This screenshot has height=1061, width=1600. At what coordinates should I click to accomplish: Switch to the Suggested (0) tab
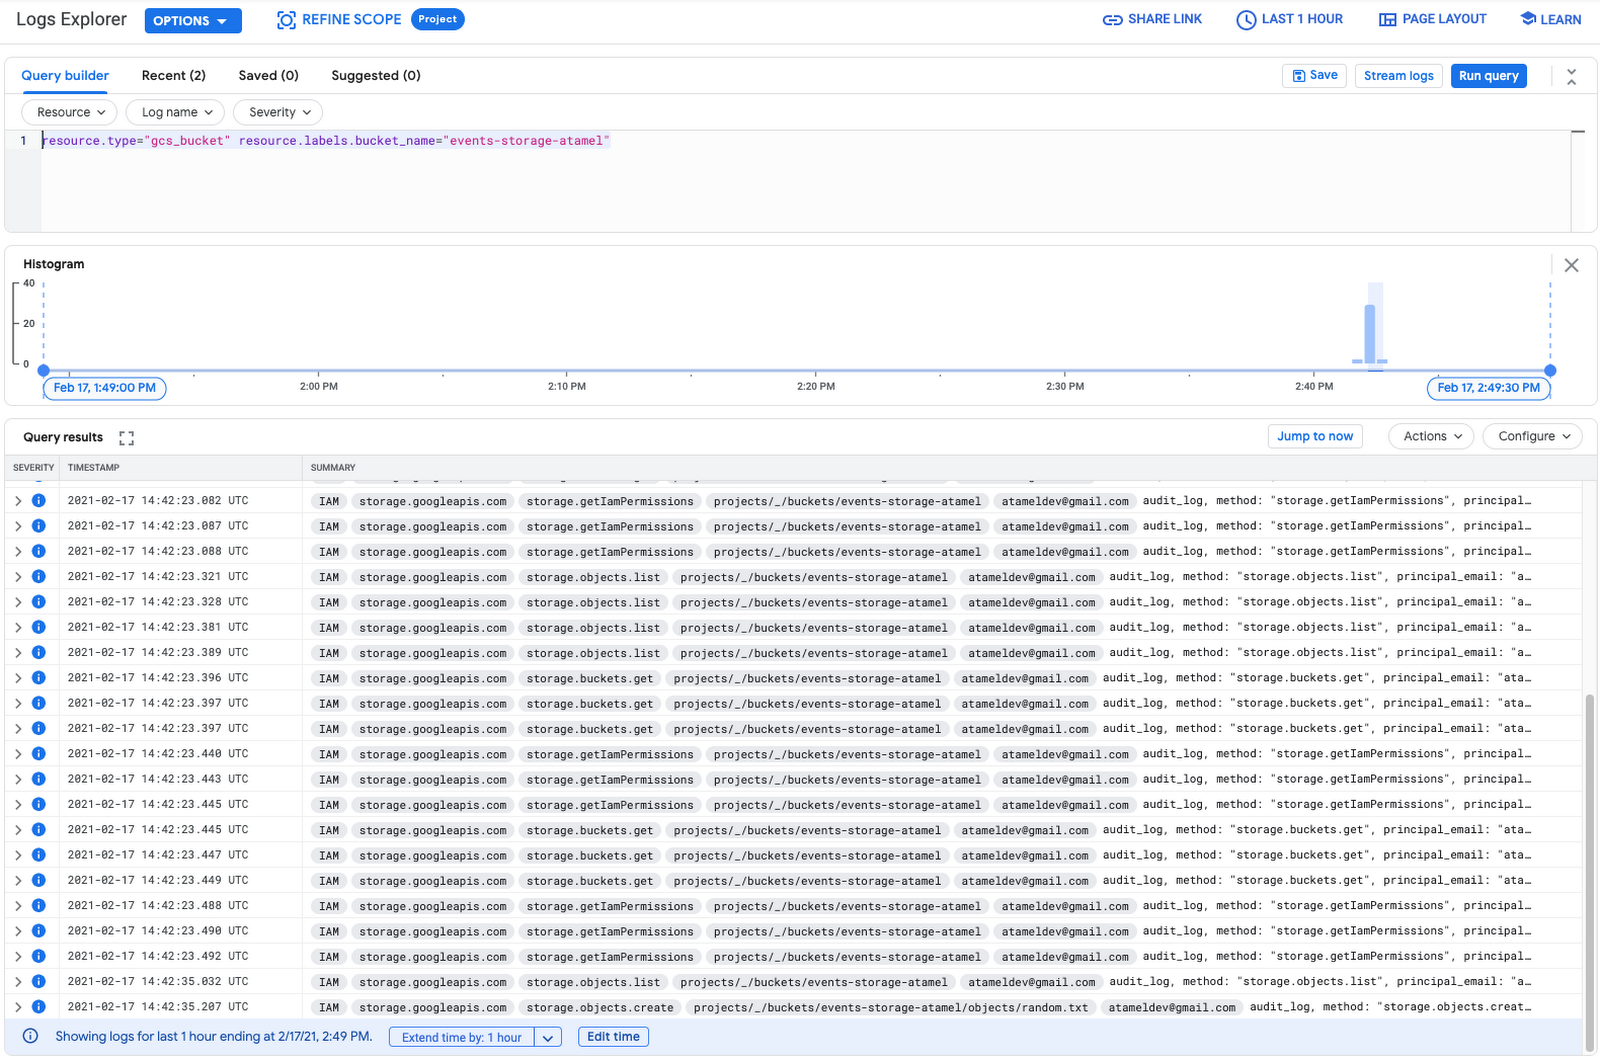tap(376, 75)
